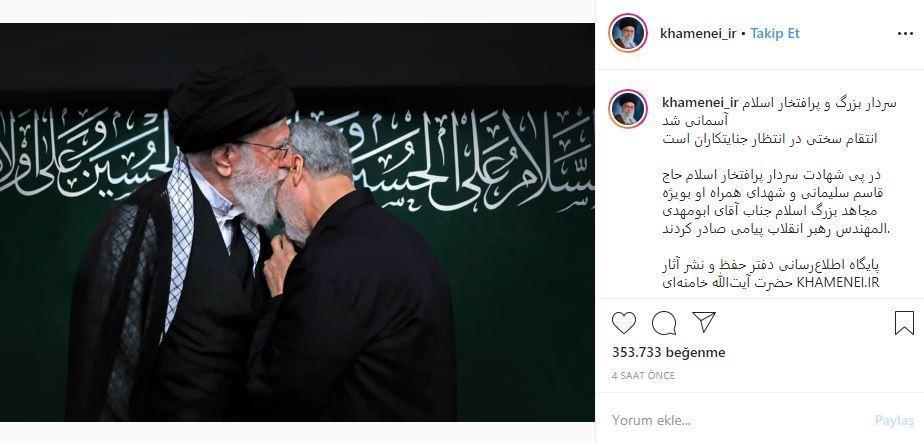924x443 pixels.
Task: Follow the account via Takip Et
Action: pyautogui.click(x=775, y=33)
